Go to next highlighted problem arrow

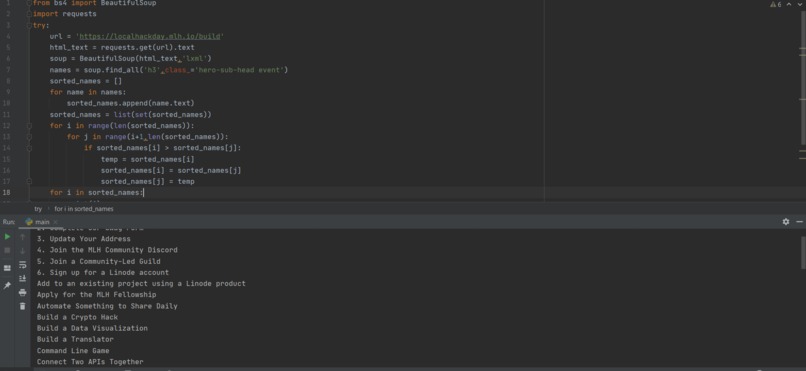pyautogui.click(x=800, y=4)
